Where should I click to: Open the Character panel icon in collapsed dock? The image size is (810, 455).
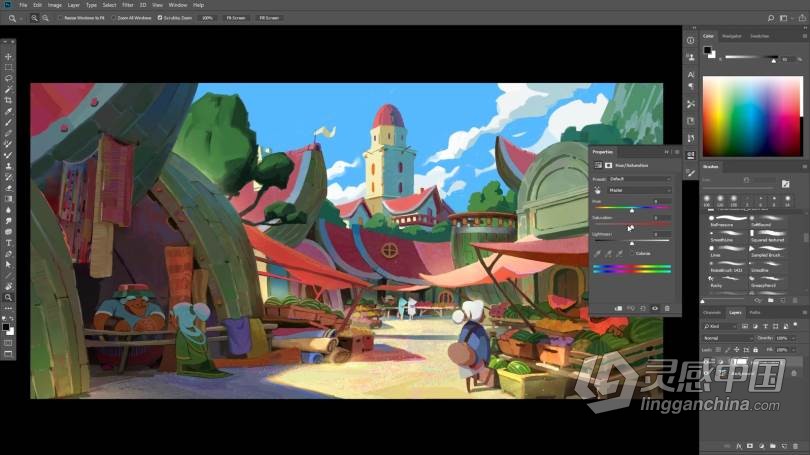tap(691, 74)
